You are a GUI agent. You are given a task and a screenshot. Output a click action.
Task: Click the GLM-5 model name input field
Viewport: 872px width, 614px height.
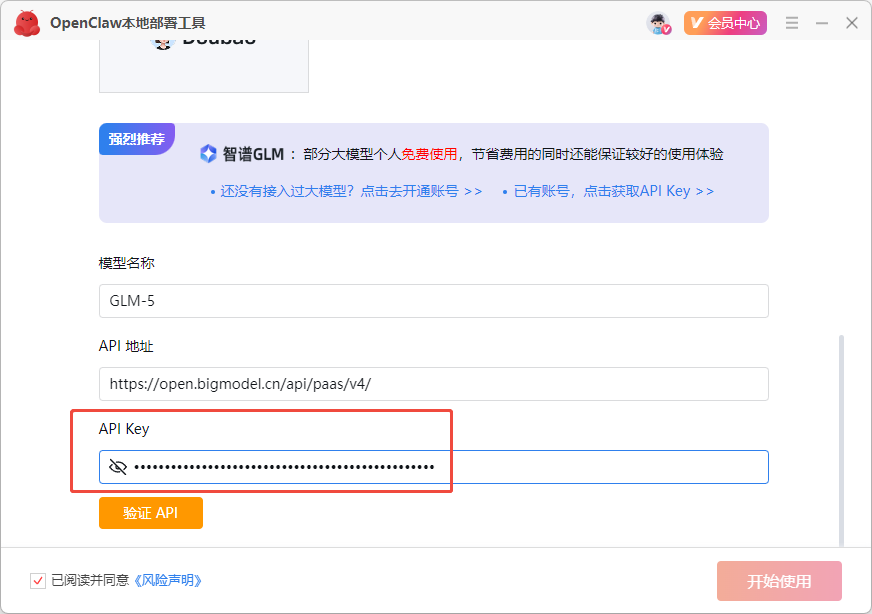434,301
